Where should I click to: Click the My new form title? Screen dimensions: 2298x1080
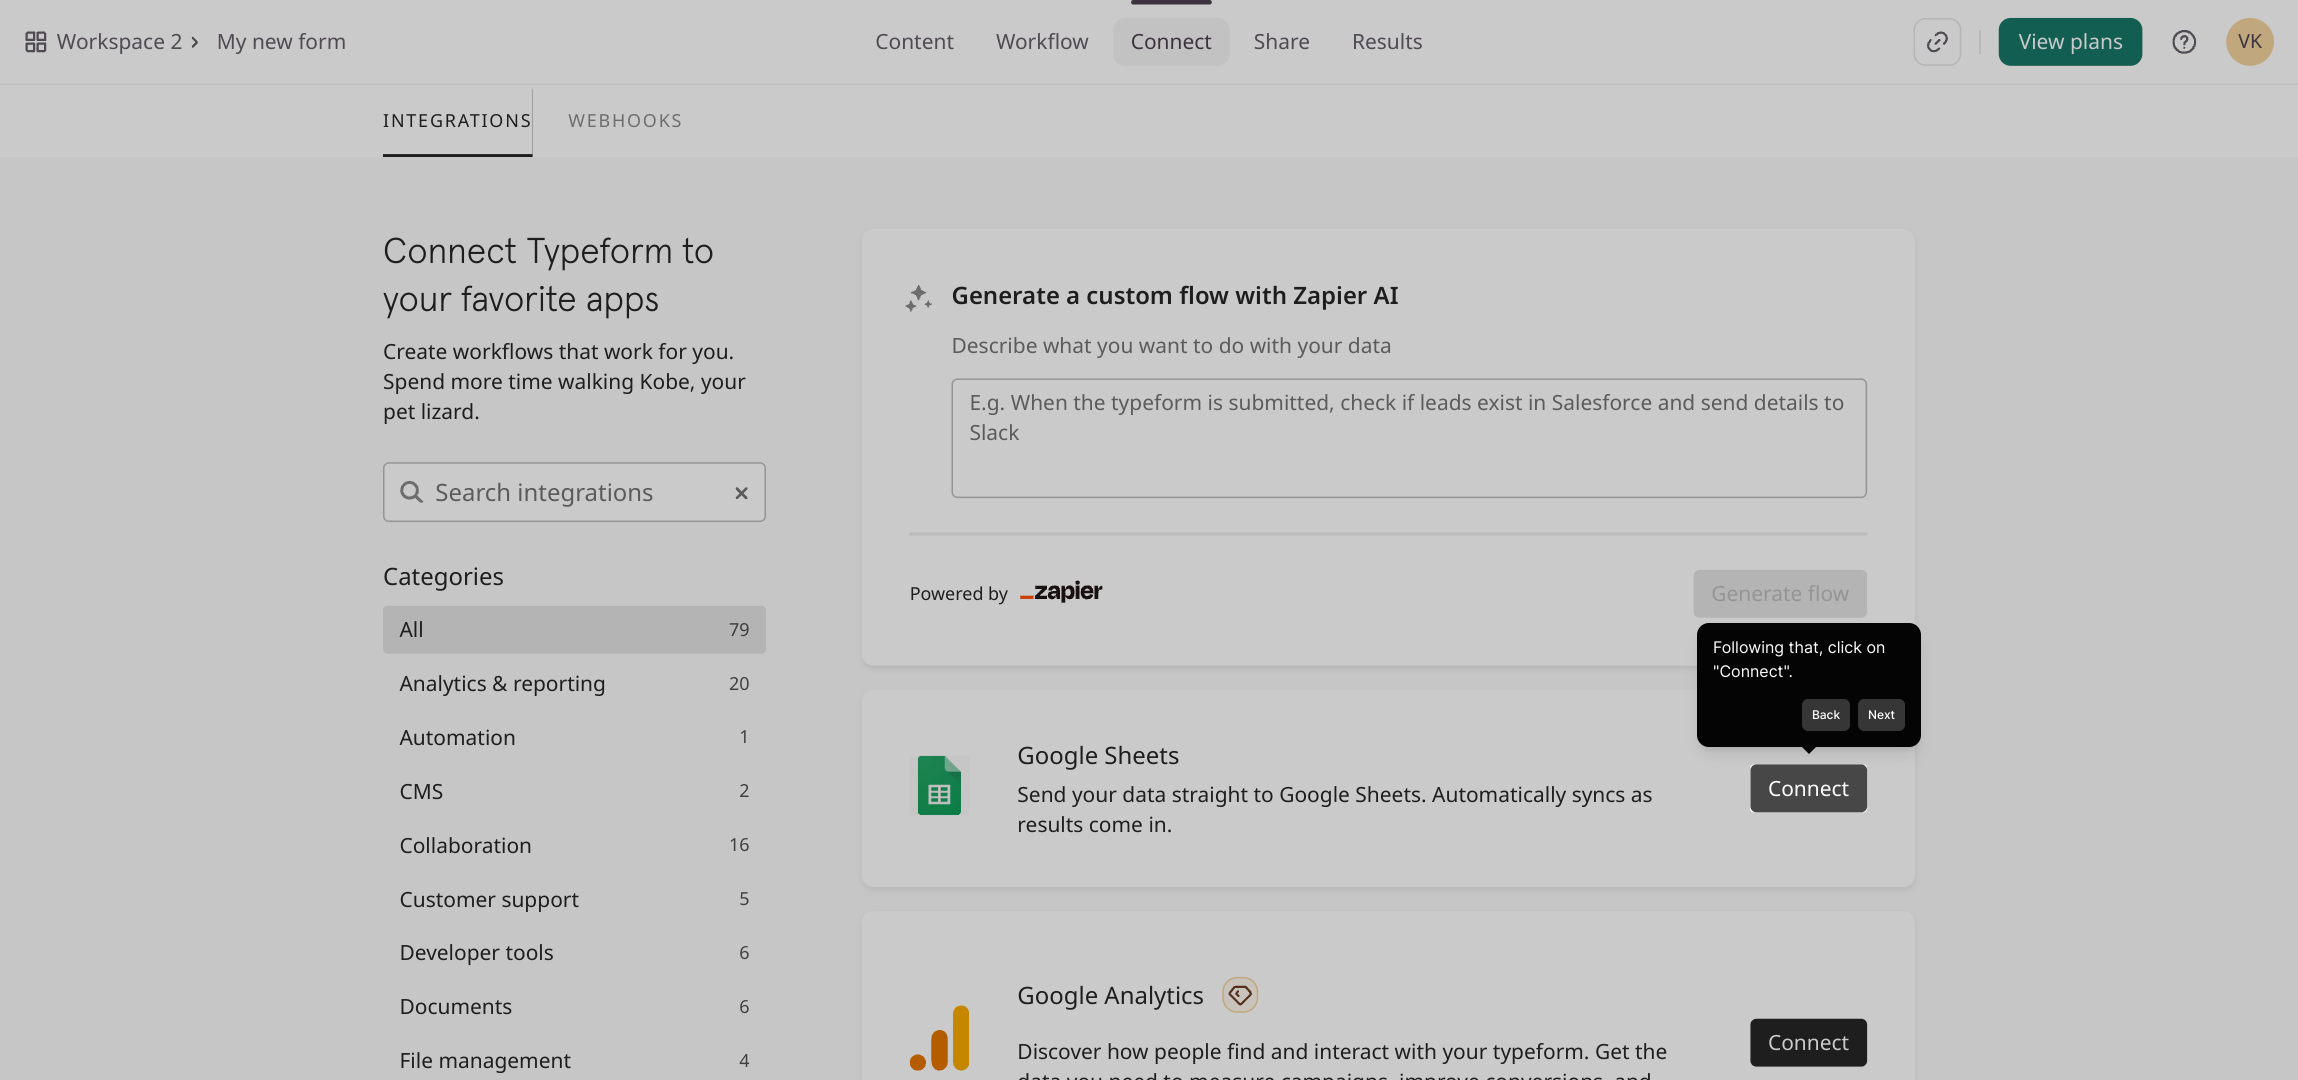pyautogui.click(x=281, y=42)
